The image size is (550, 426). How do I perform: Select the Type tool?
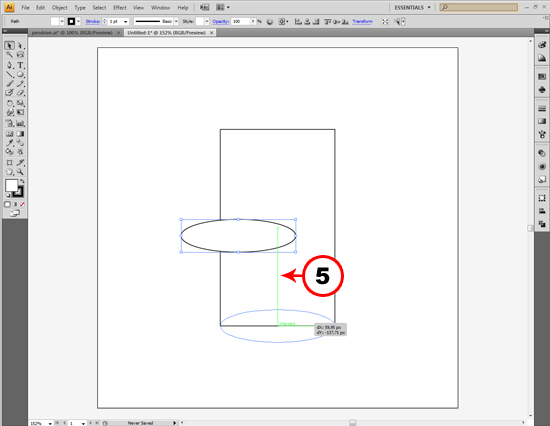(21, 65)
